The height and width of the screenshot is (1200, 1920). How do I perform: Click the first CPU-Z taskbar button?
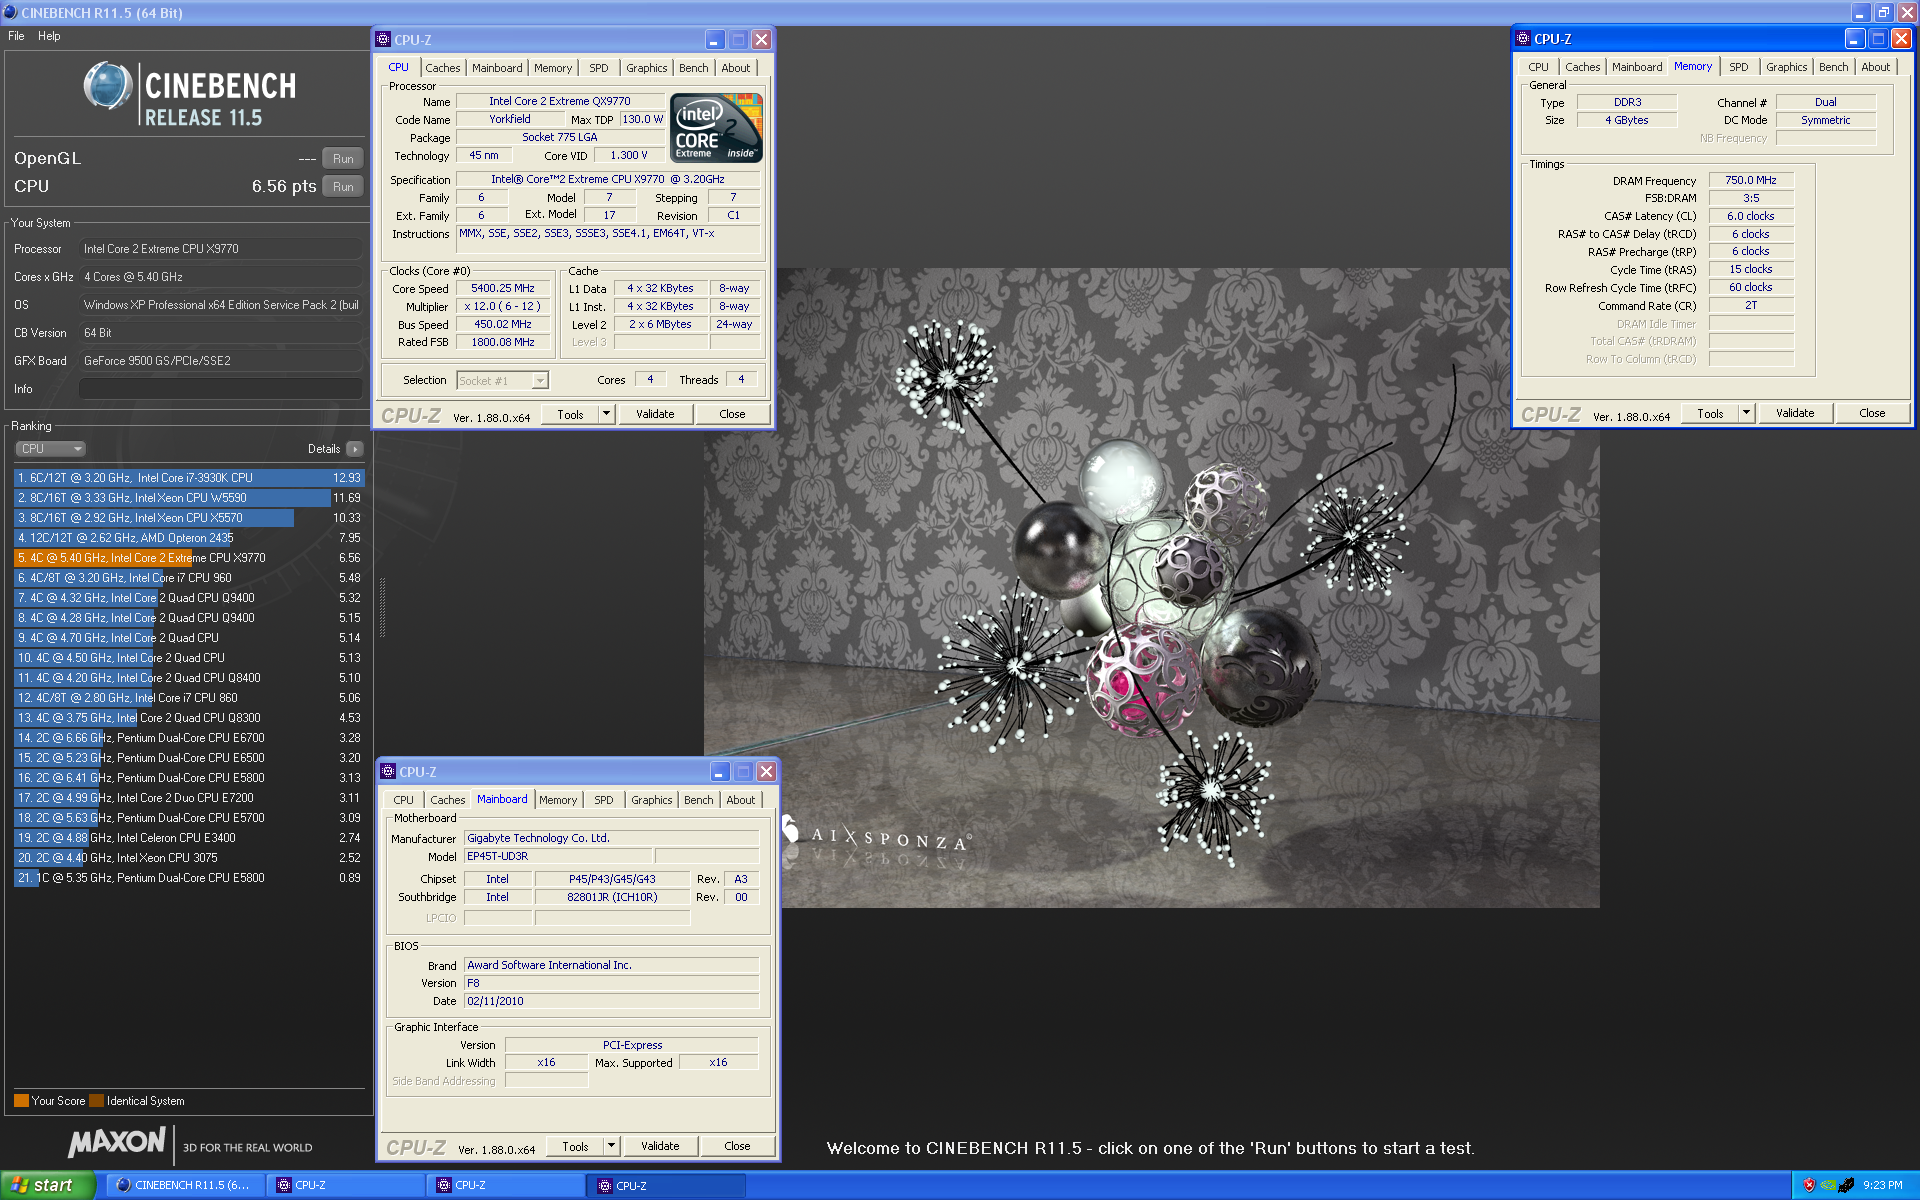(x=345, y=1185)
